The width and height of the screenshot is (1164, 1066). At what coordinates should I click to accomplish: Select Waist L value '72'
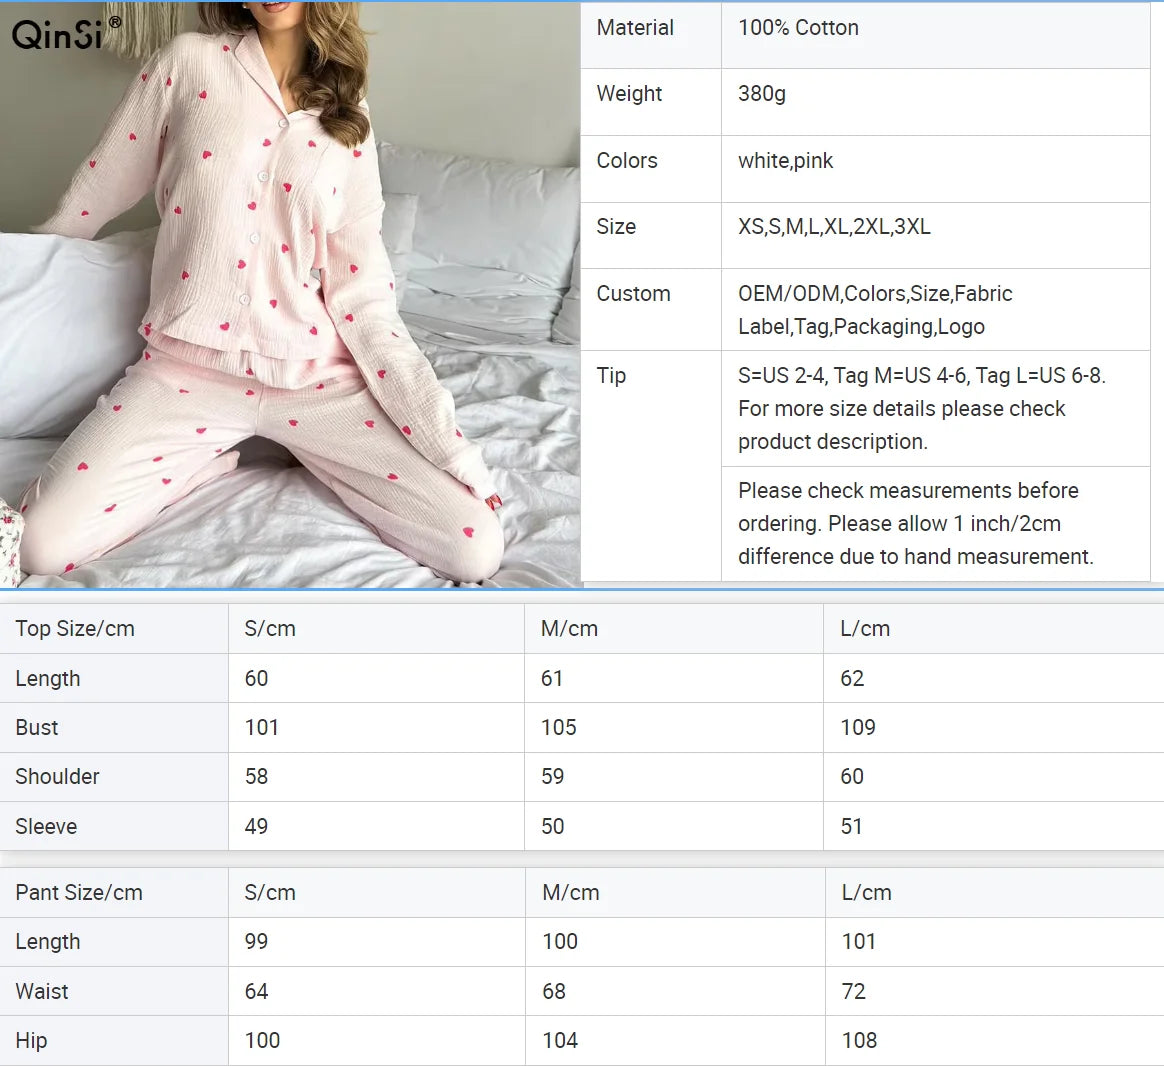tap(854, 991)
